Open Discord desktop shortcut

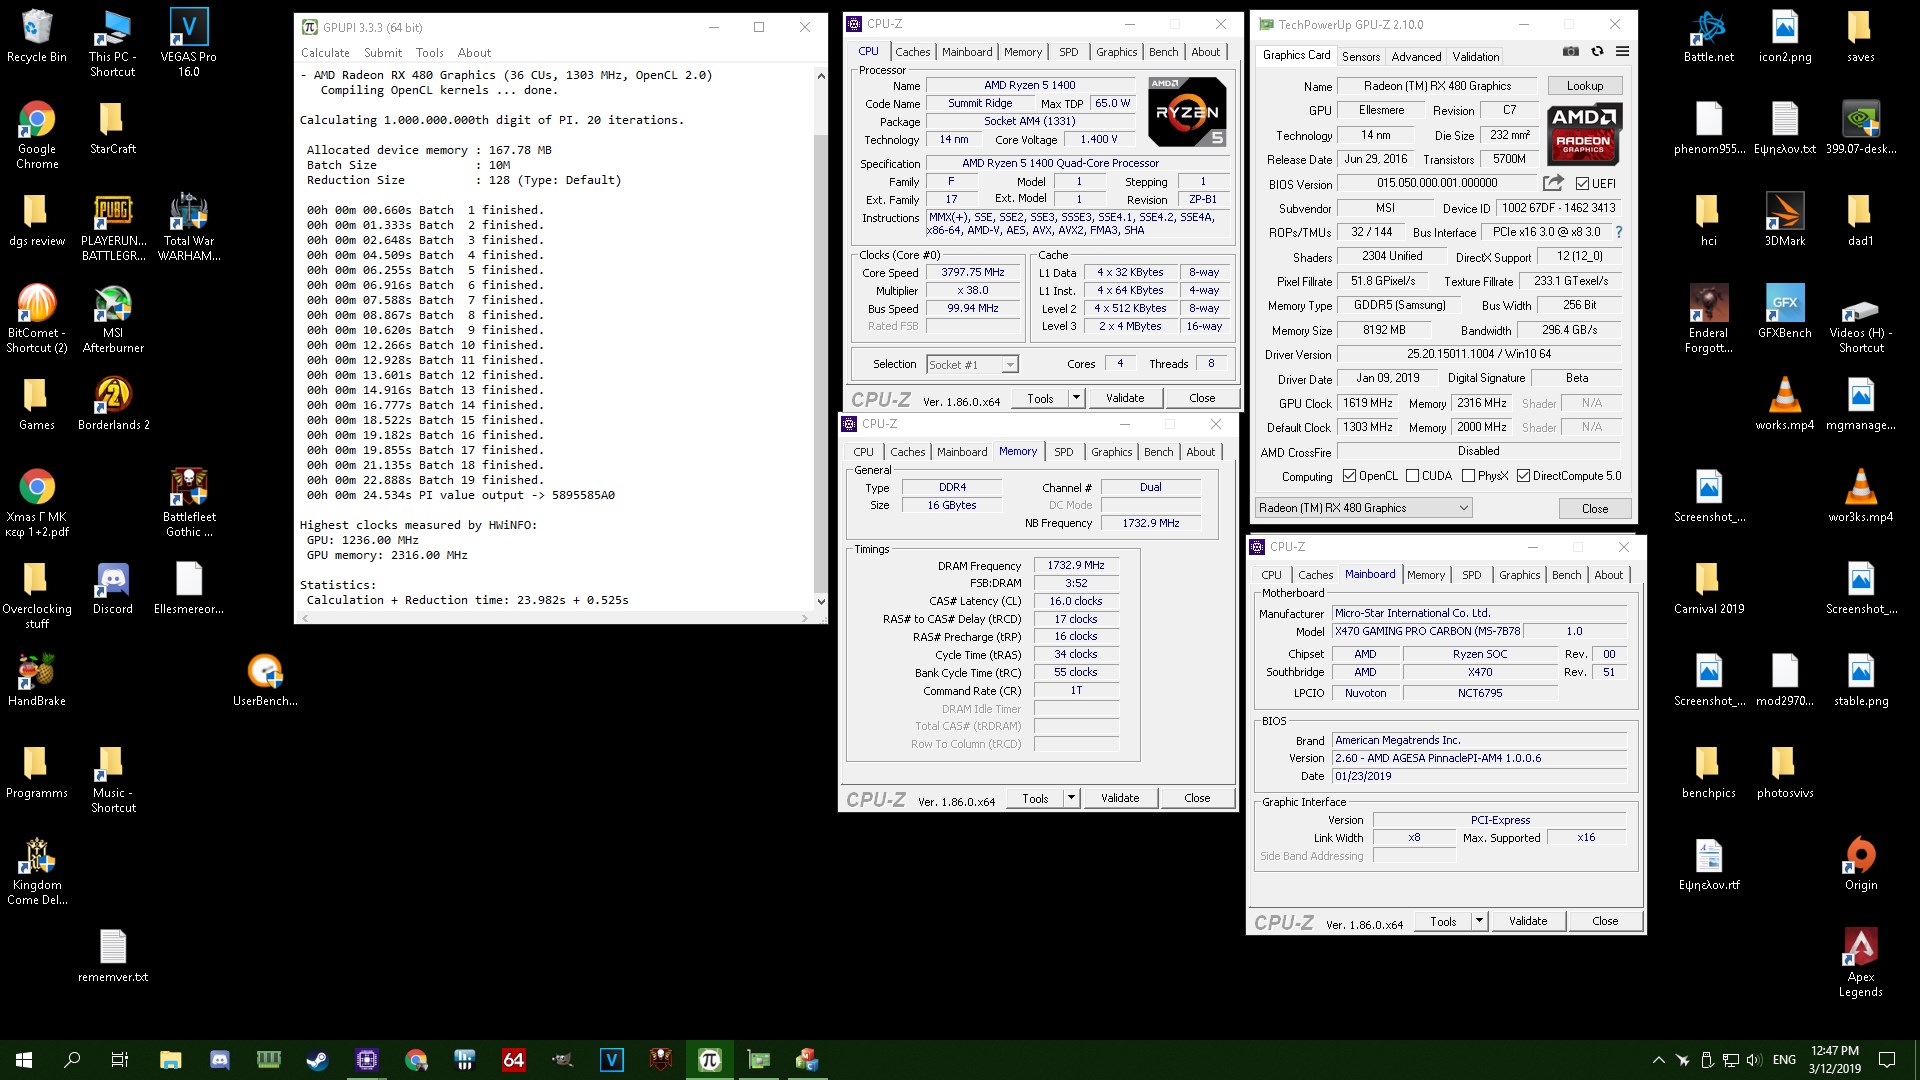click(x=113, y=588)
